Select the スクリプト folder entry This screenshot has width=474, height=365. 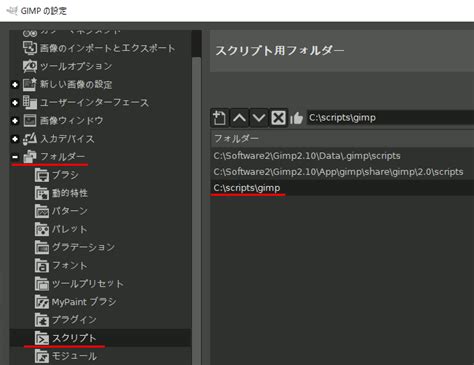[x=74, y=338]
